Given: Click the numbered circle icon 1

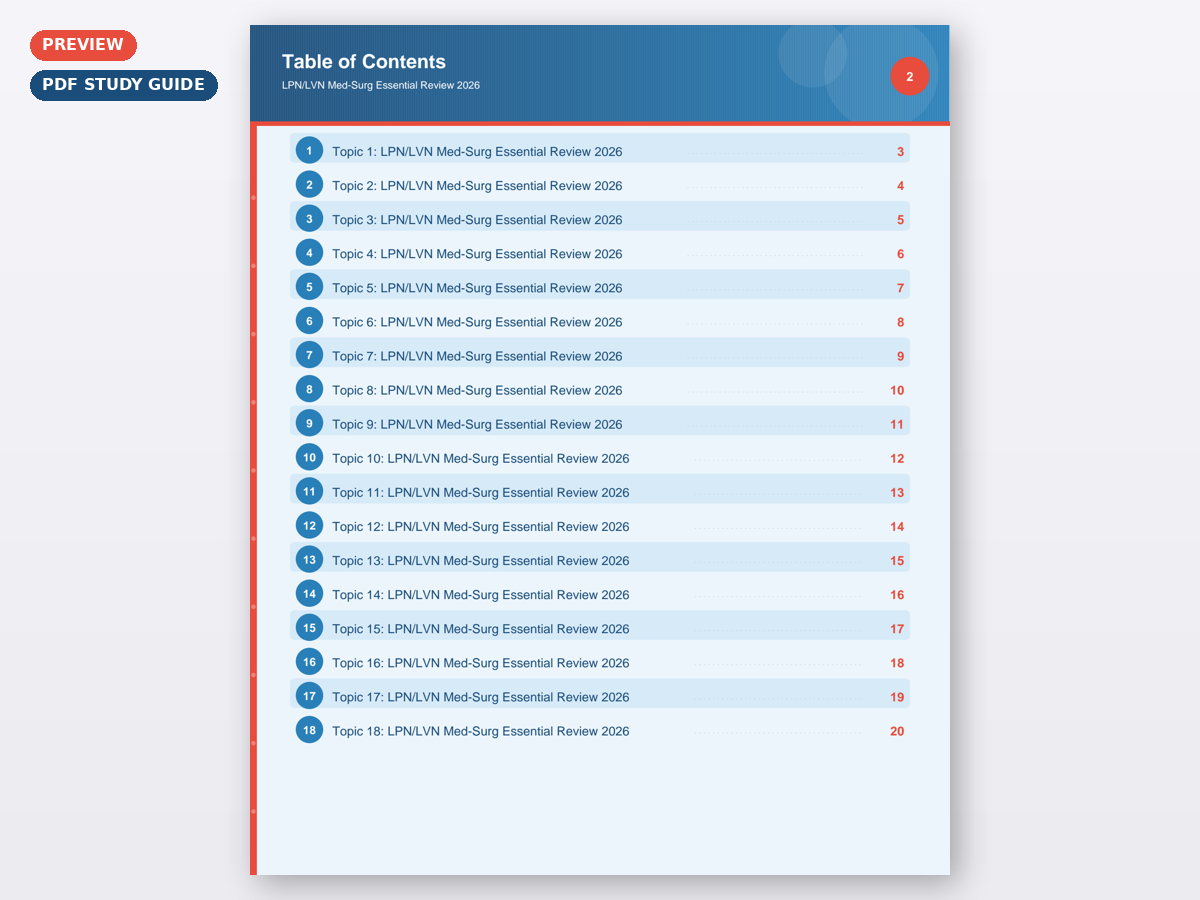Looking at the screenshot, I should [309, 151].
